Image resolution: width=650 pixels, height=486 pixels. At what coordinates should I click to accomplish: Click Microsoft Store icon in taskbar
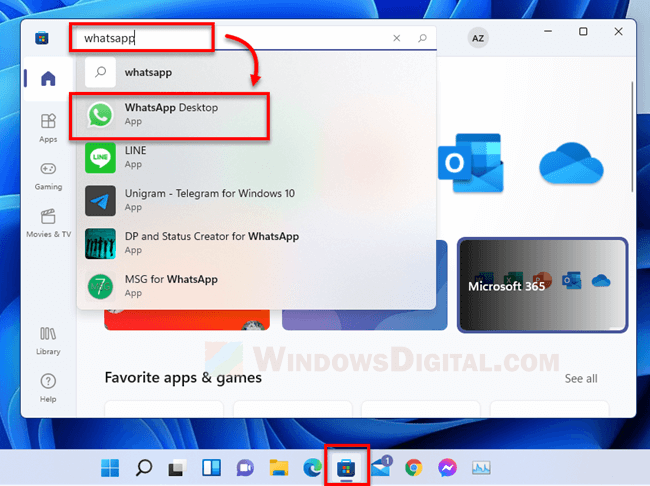coord(346,469)
